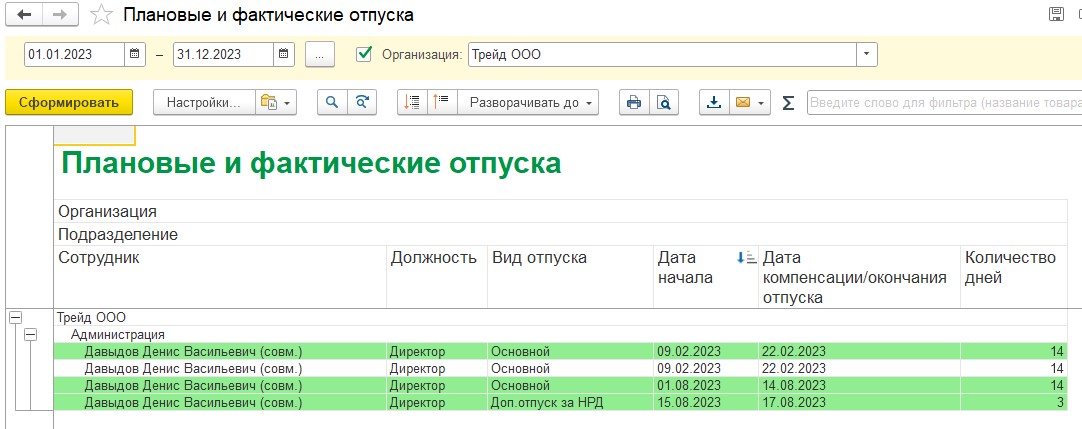Open report Настройки
The height and width of the screenshot is (429, 1082).
pyautogui.click(x=204, y=103)
